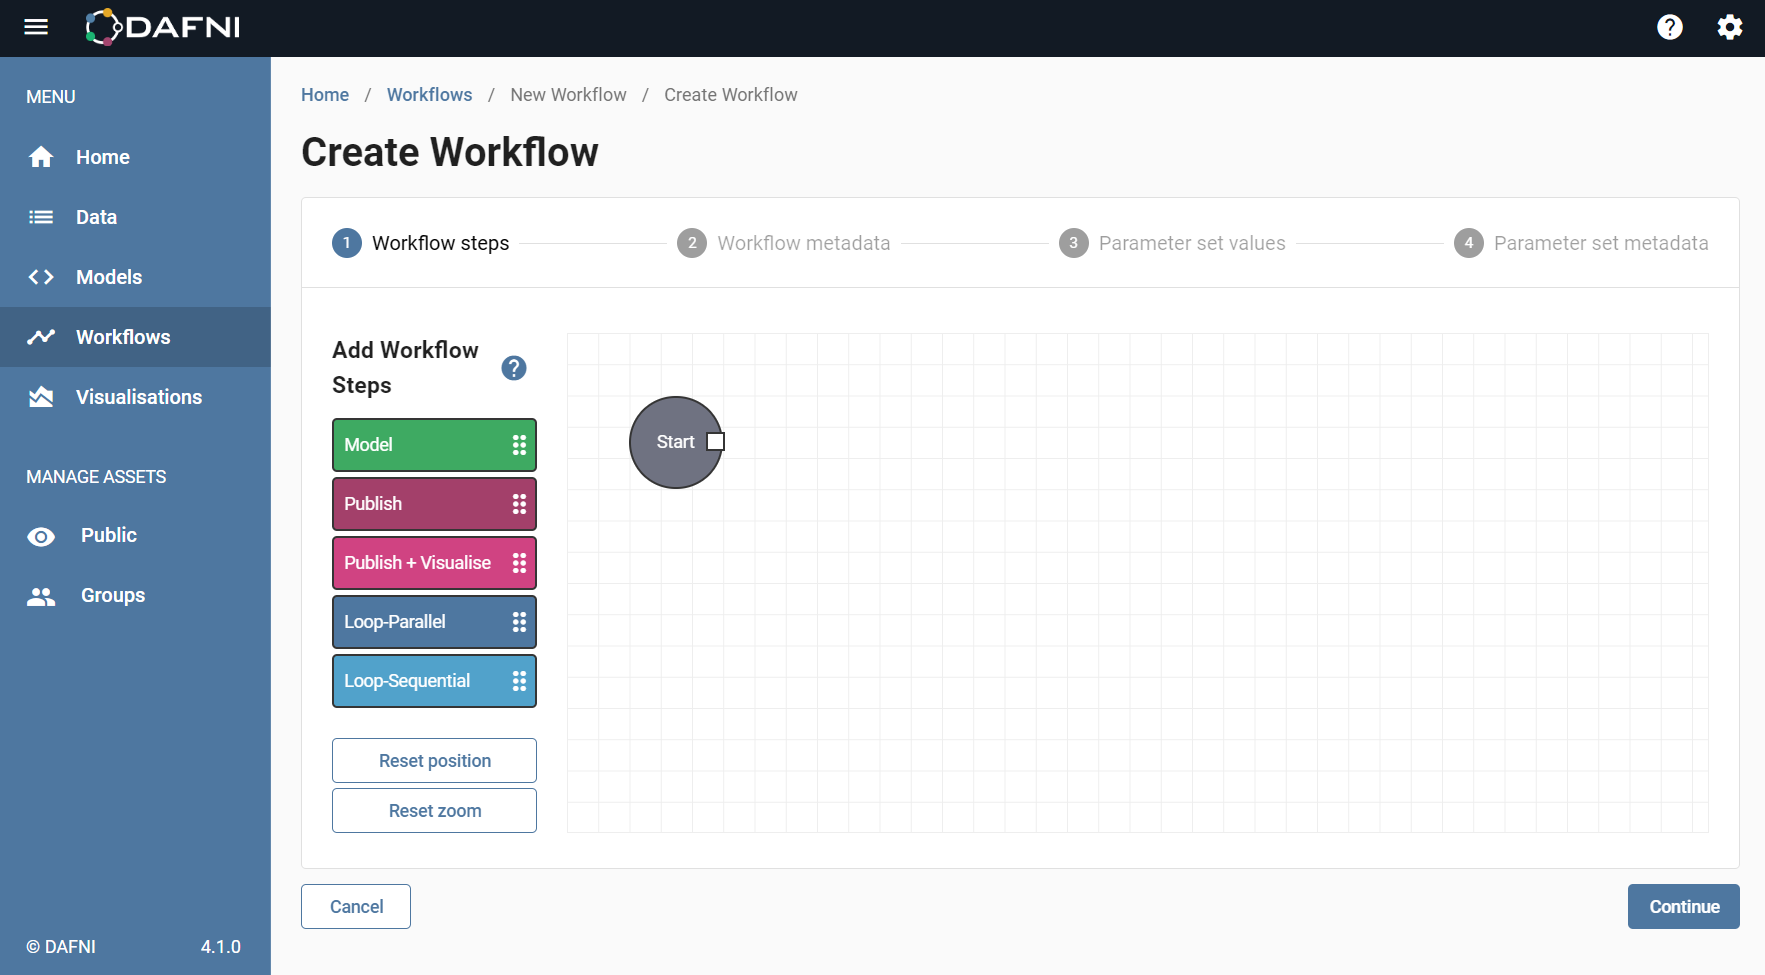Screen dimensions: 1765x975
Task: Select the Parameter set values step indicator
Action: click(1073, 243)
